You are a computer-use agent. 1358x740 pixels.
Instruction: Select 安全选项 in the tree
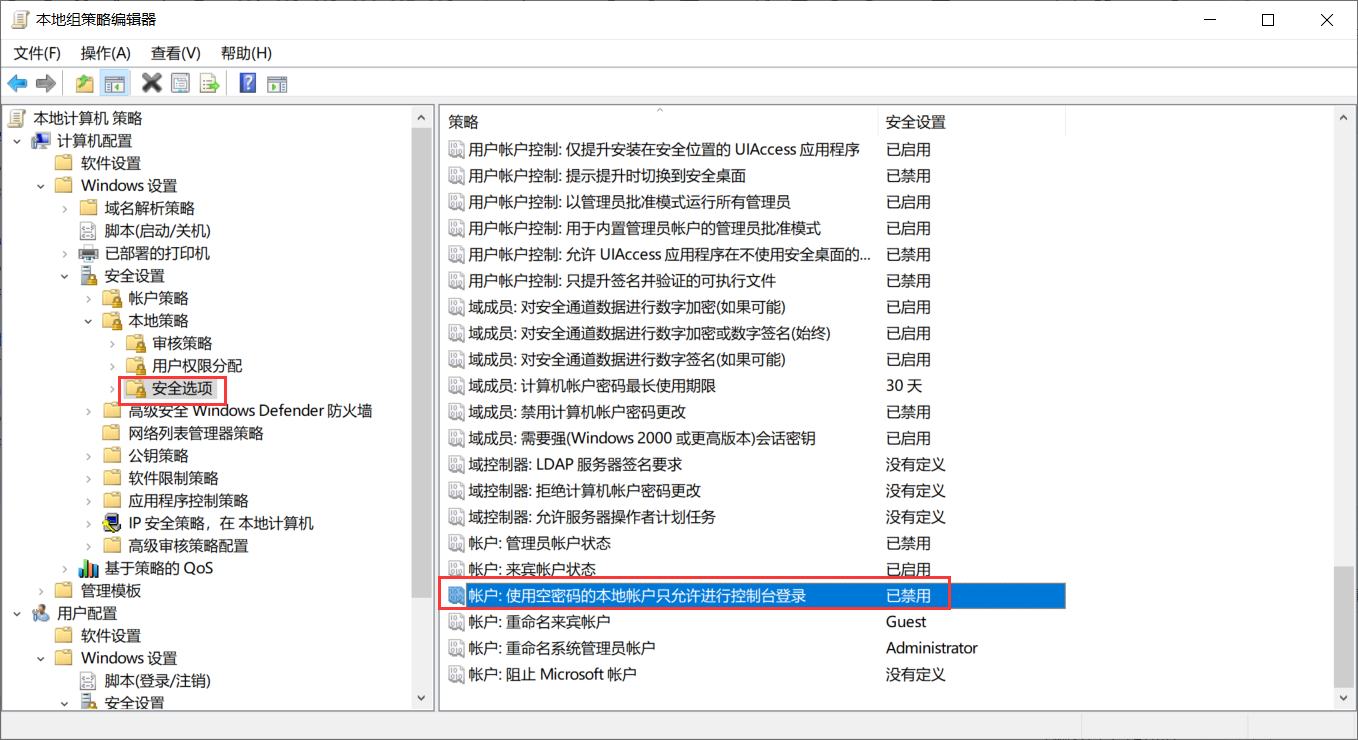[182, 388]
